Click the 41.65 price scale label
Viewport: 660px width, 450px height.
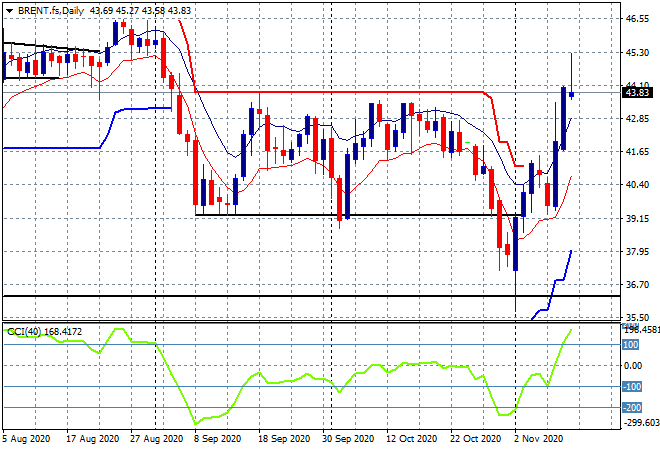(x=637, y=152)
